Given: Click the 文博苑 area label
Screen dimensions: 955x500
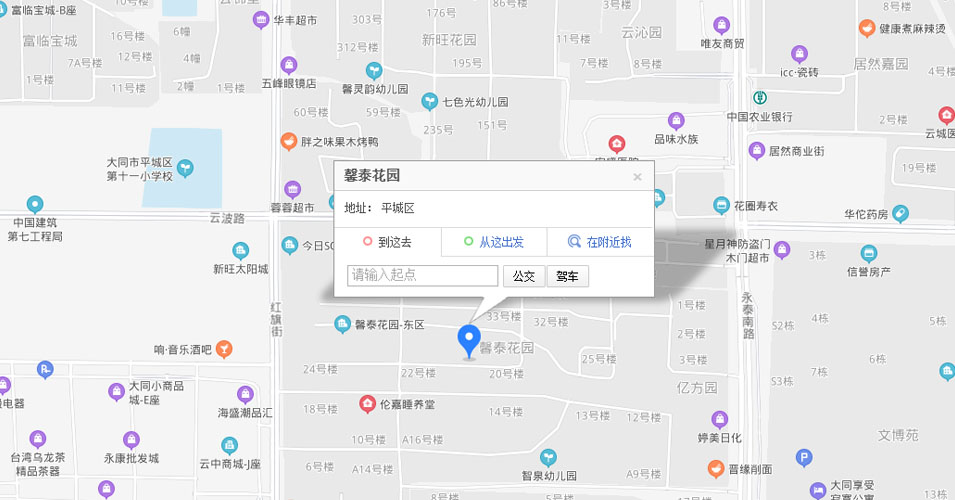Looking at the screenshot, I should click(898, 435).
